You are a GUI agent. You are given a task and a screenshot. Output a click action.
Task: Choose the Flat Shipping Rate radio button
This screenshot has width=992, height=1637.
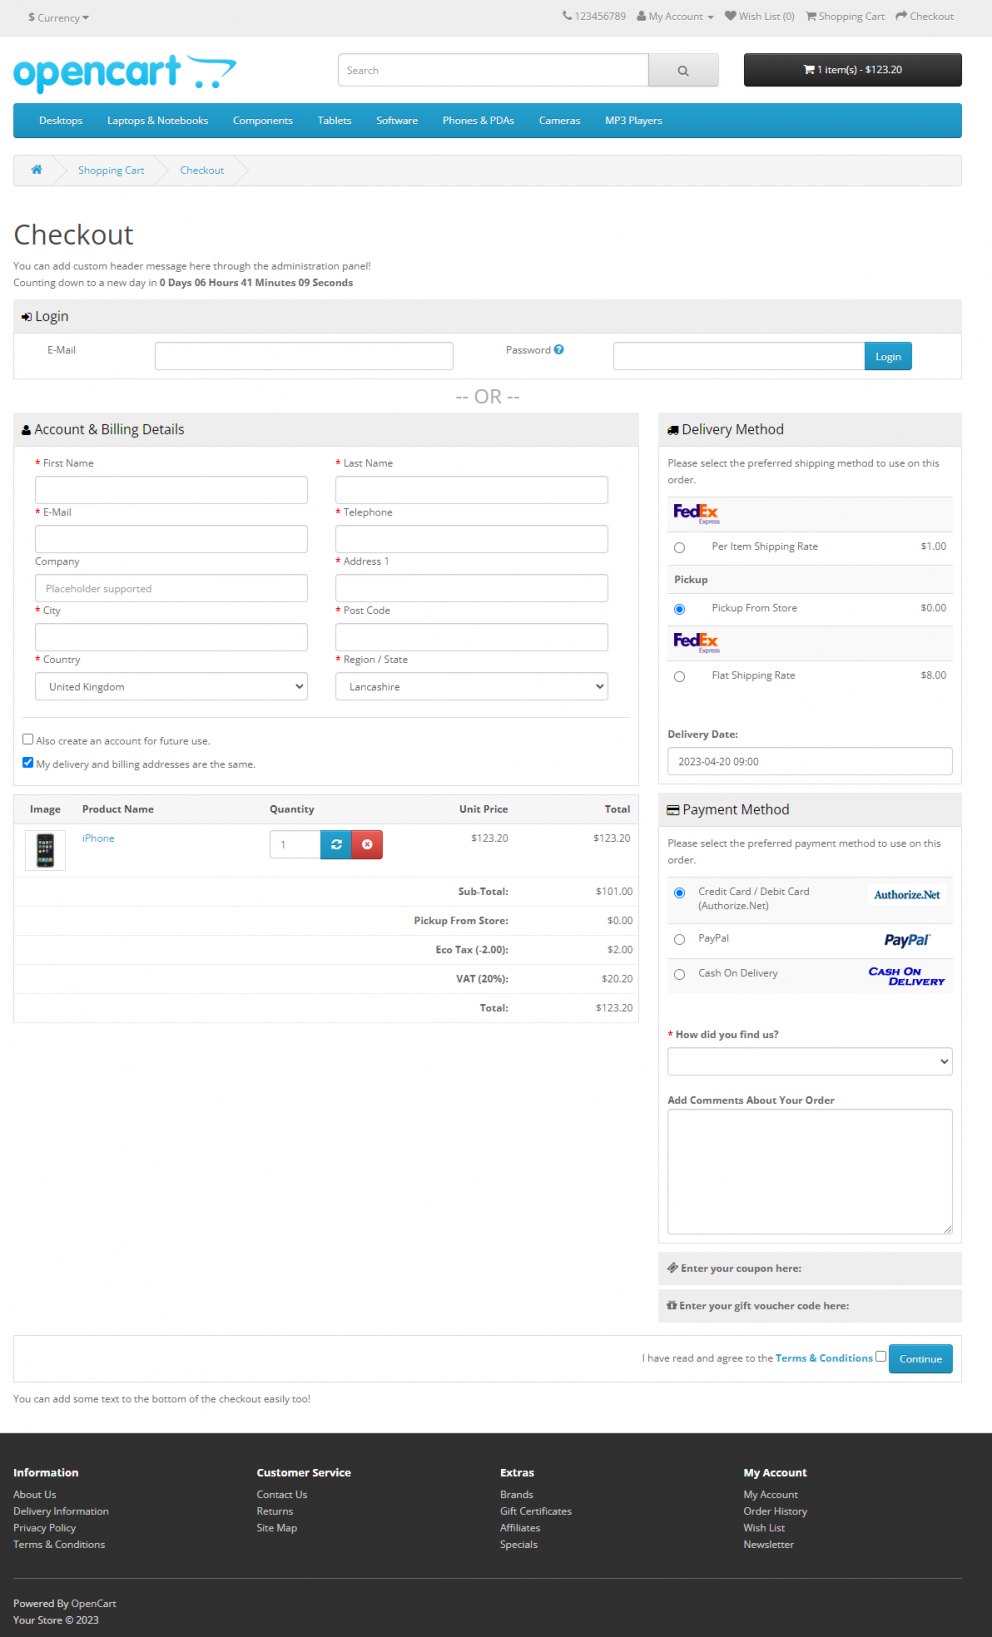pyautogui.click(x=680, y=677)
